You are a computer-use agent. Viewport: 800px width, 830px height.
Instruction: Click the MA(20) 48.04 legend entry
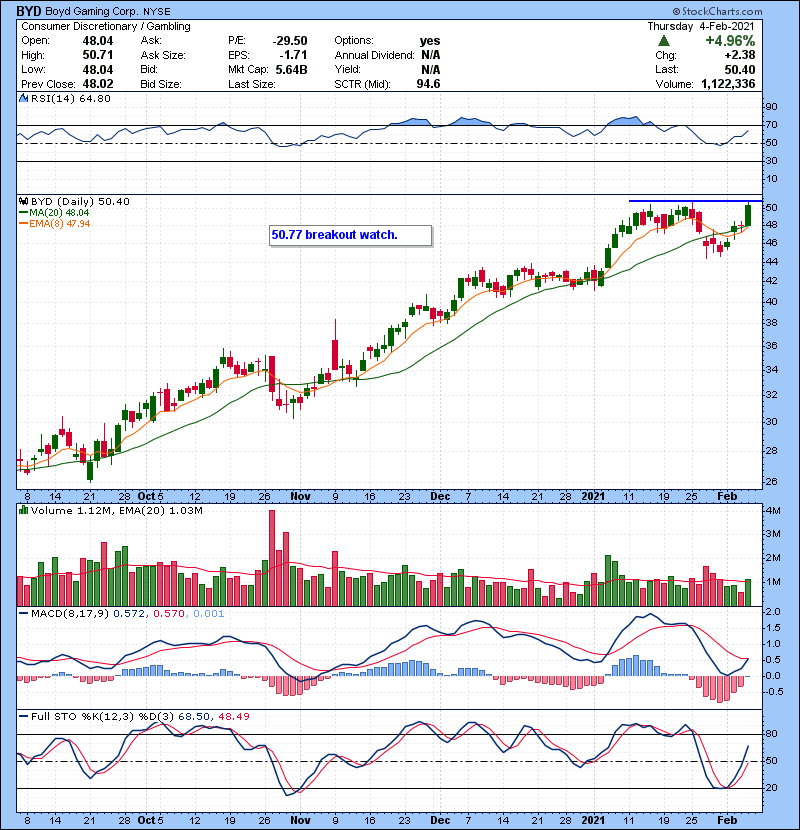coord(54,213)
